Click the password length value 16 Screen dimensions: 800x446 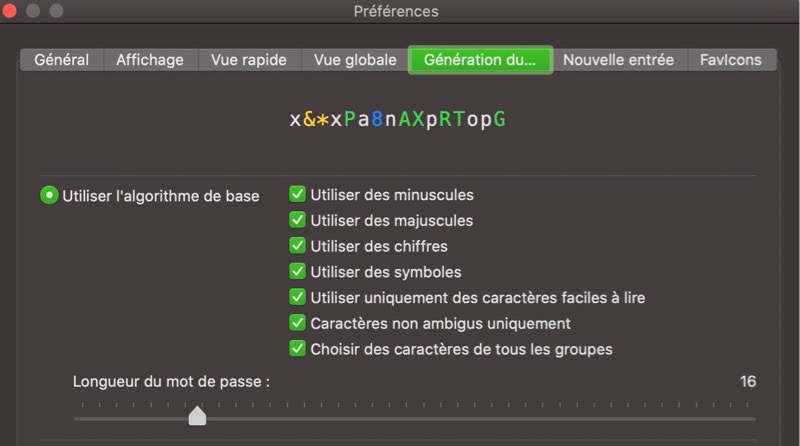click(x=747, y=382)
